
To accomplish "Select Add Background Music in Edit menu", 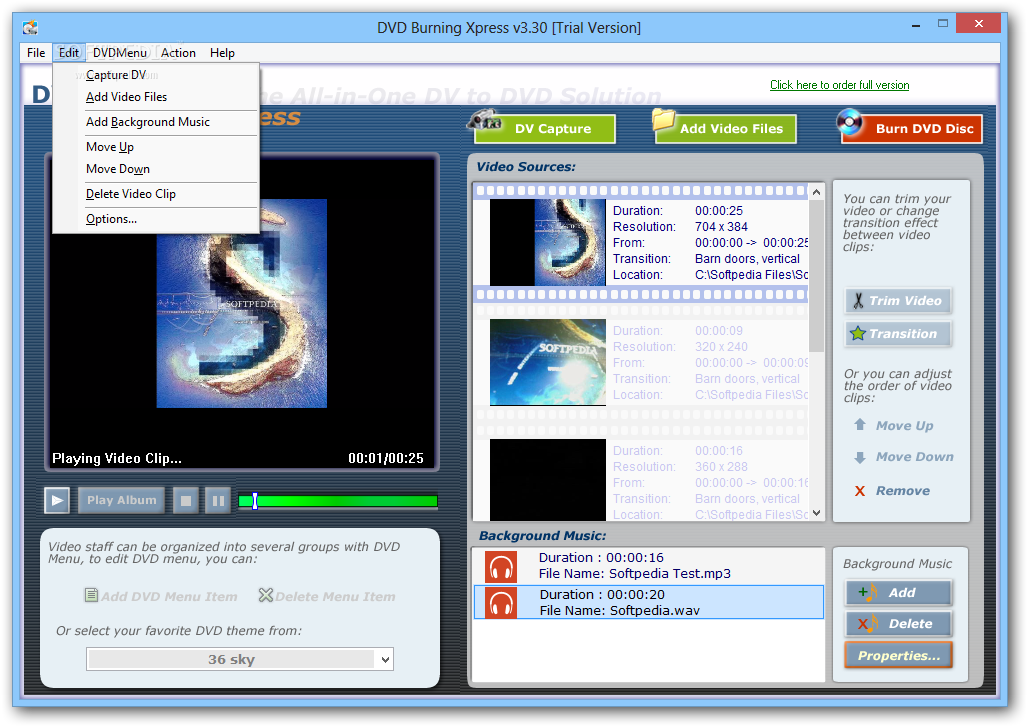I will (x=156, y=122).
